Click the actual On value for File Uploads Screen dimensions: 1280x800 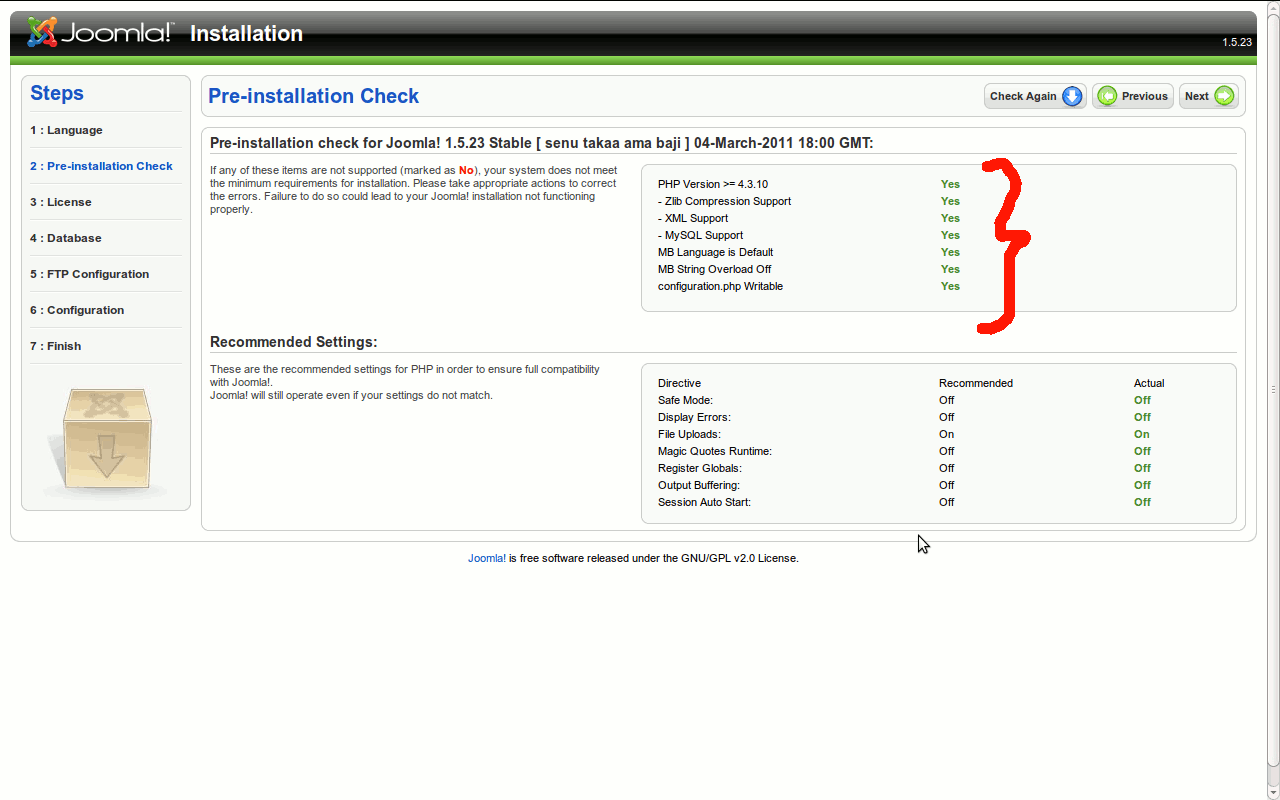(x=1142, y=434)
